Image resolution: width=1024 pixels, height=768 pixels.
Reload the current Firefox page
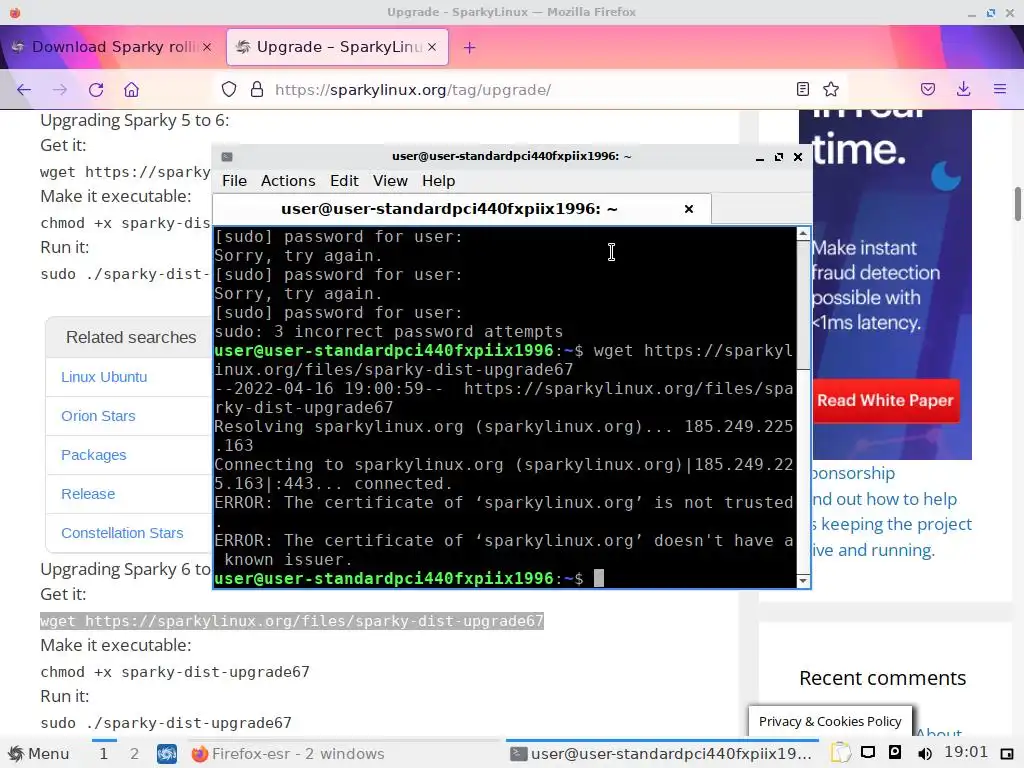[x=96, y=89]
